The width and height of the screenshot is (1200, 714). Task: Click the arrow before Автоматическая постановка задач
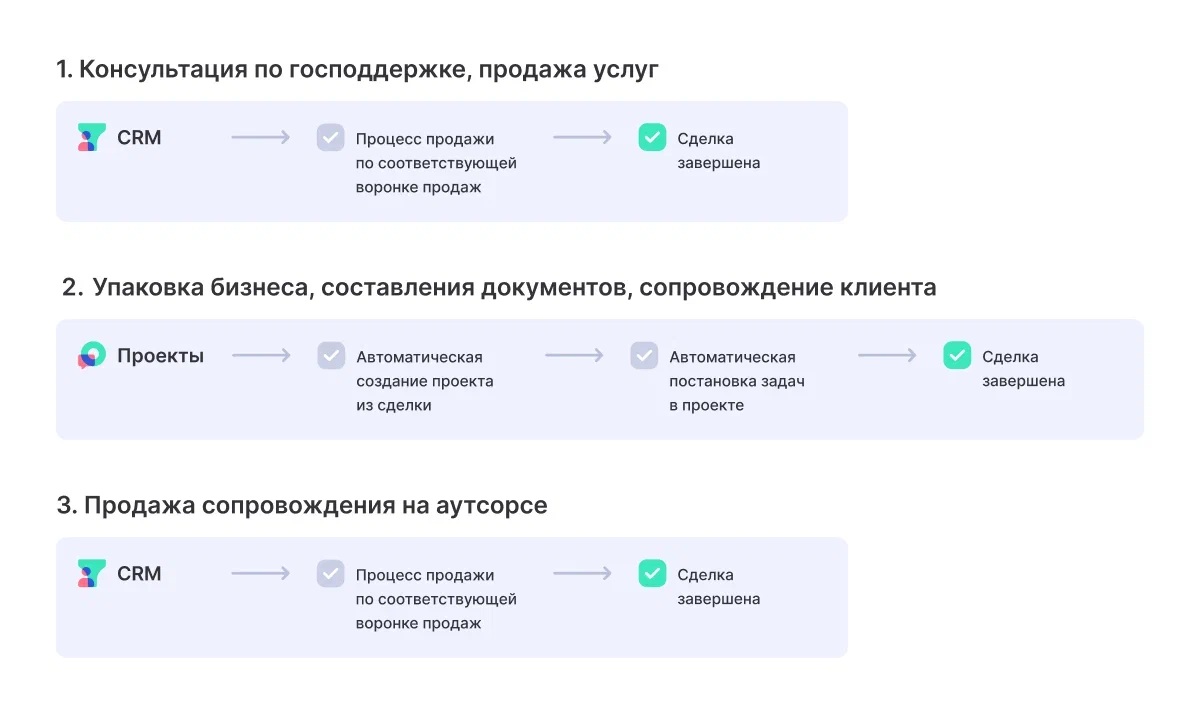tap(574, 355)
